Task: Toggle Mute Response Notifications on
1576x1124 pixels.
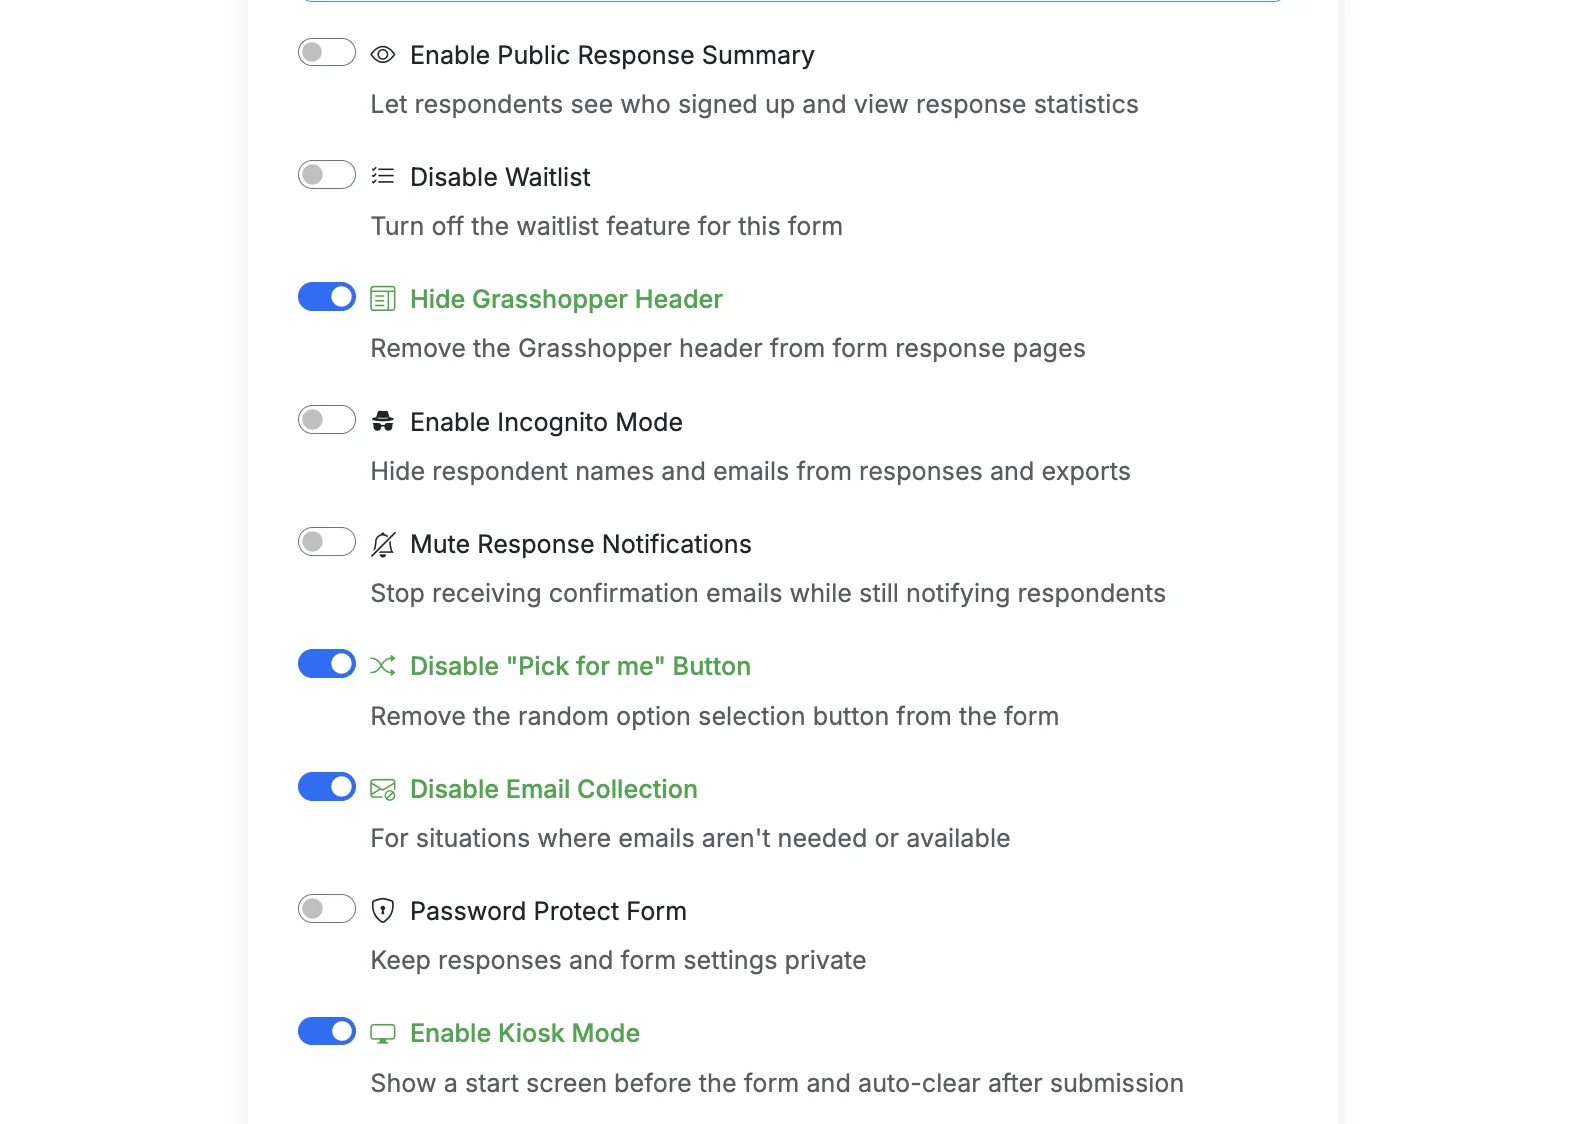Action: click(326, 541)
